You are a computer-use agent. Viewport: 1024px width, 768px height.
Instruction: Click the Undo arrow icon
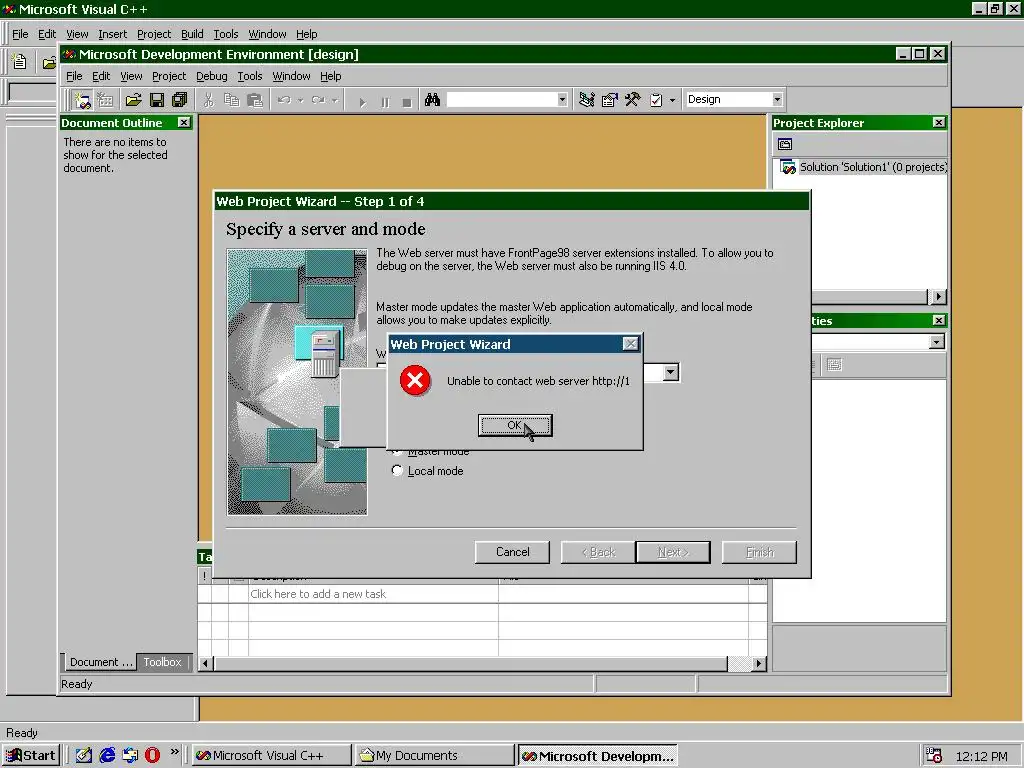(x=284, y=100)
